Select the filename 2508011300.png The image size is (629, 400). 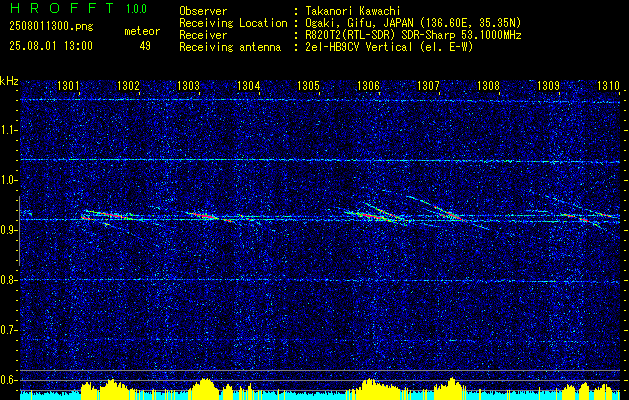tap(51, 27)
